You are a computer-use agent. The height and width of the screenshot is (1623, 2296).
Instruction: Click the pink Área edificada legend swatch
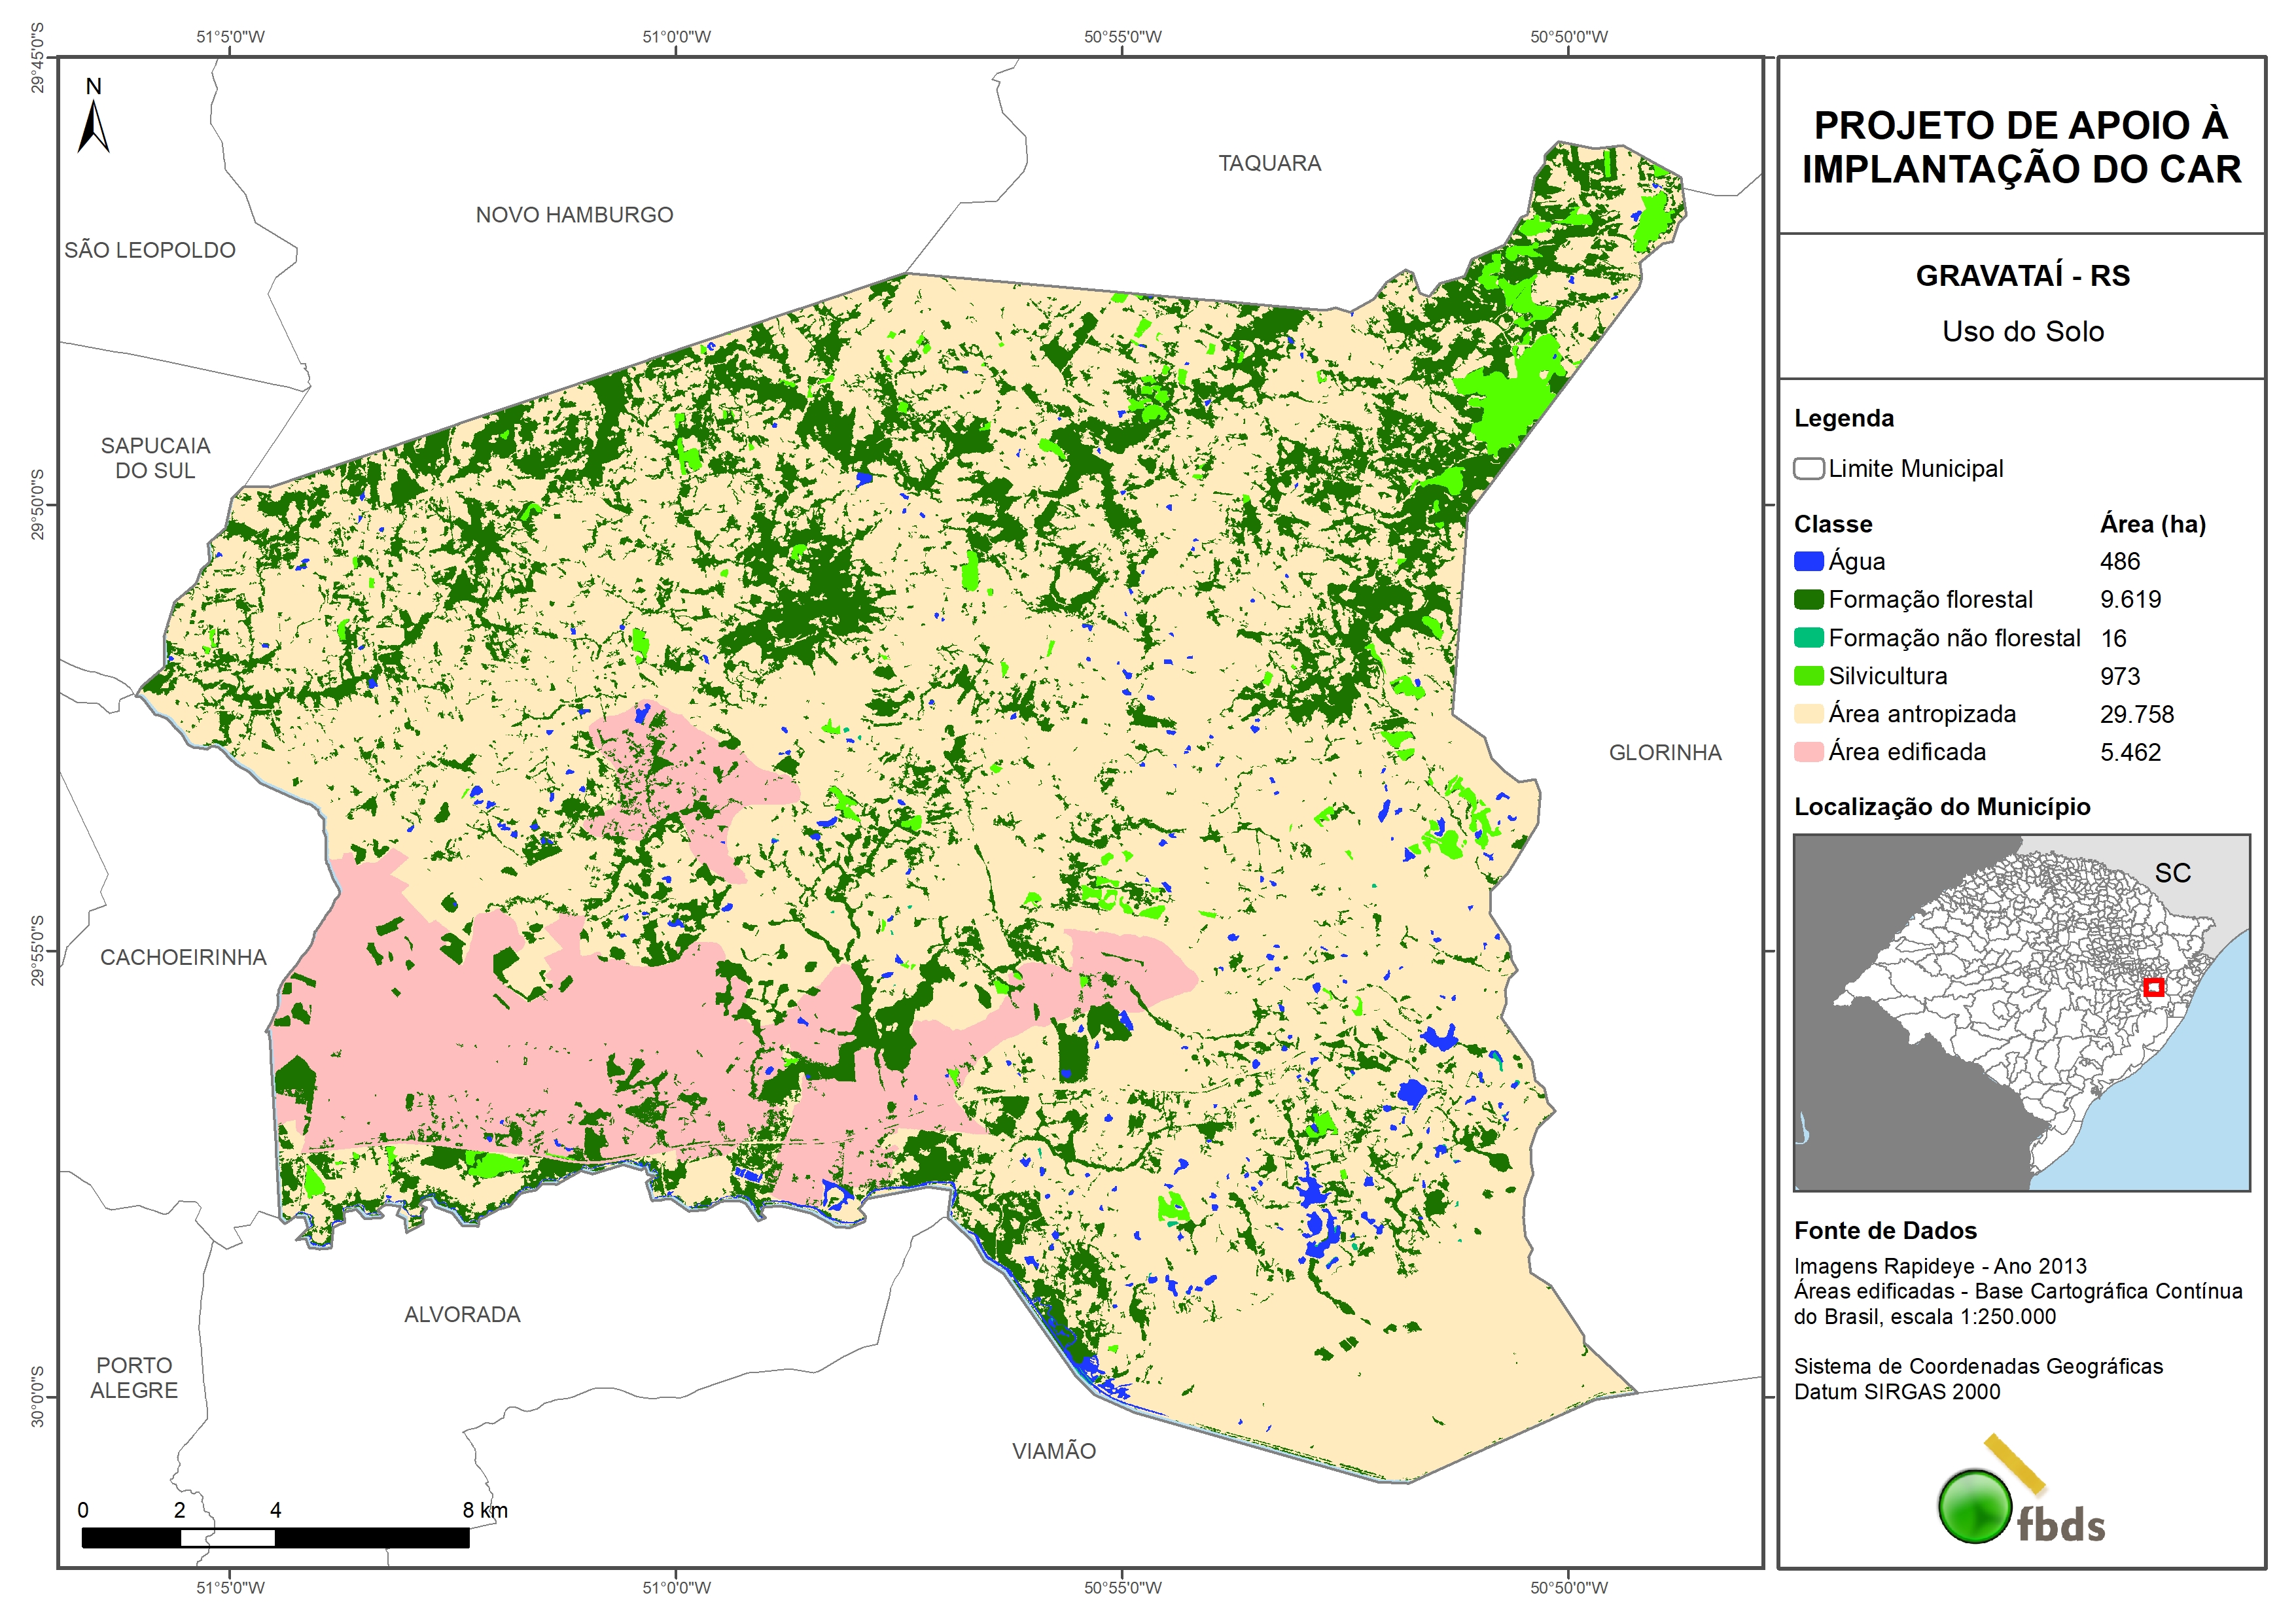tap(1808, 752)
